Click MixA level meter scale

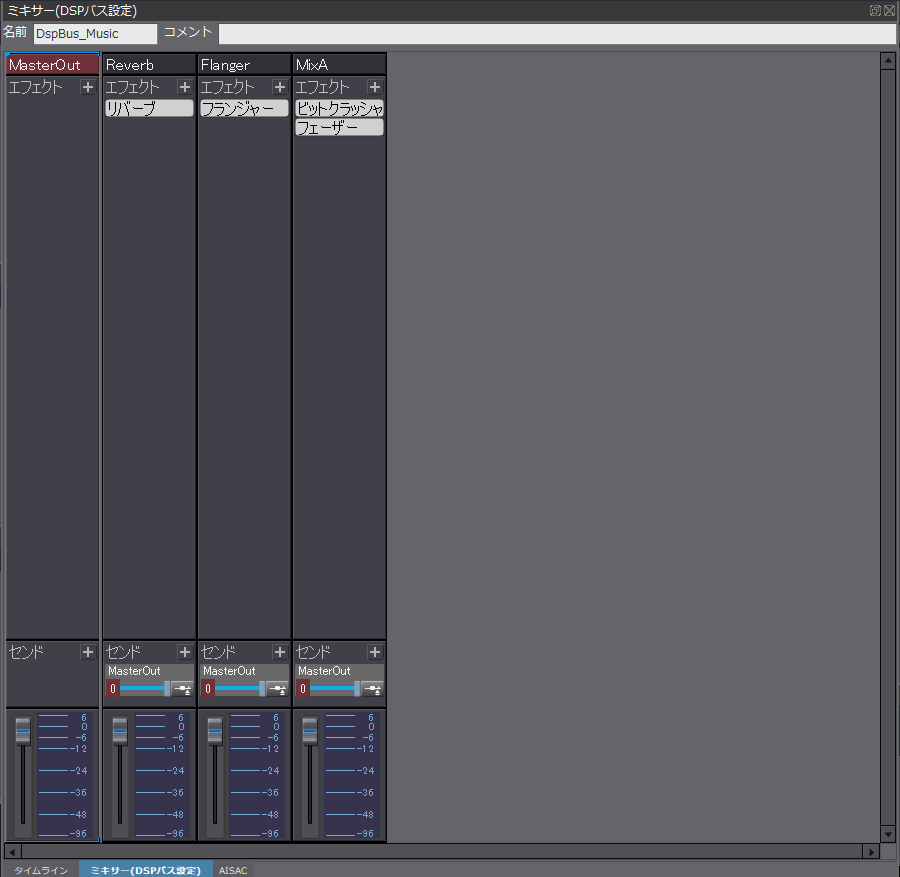click(350, 775)
